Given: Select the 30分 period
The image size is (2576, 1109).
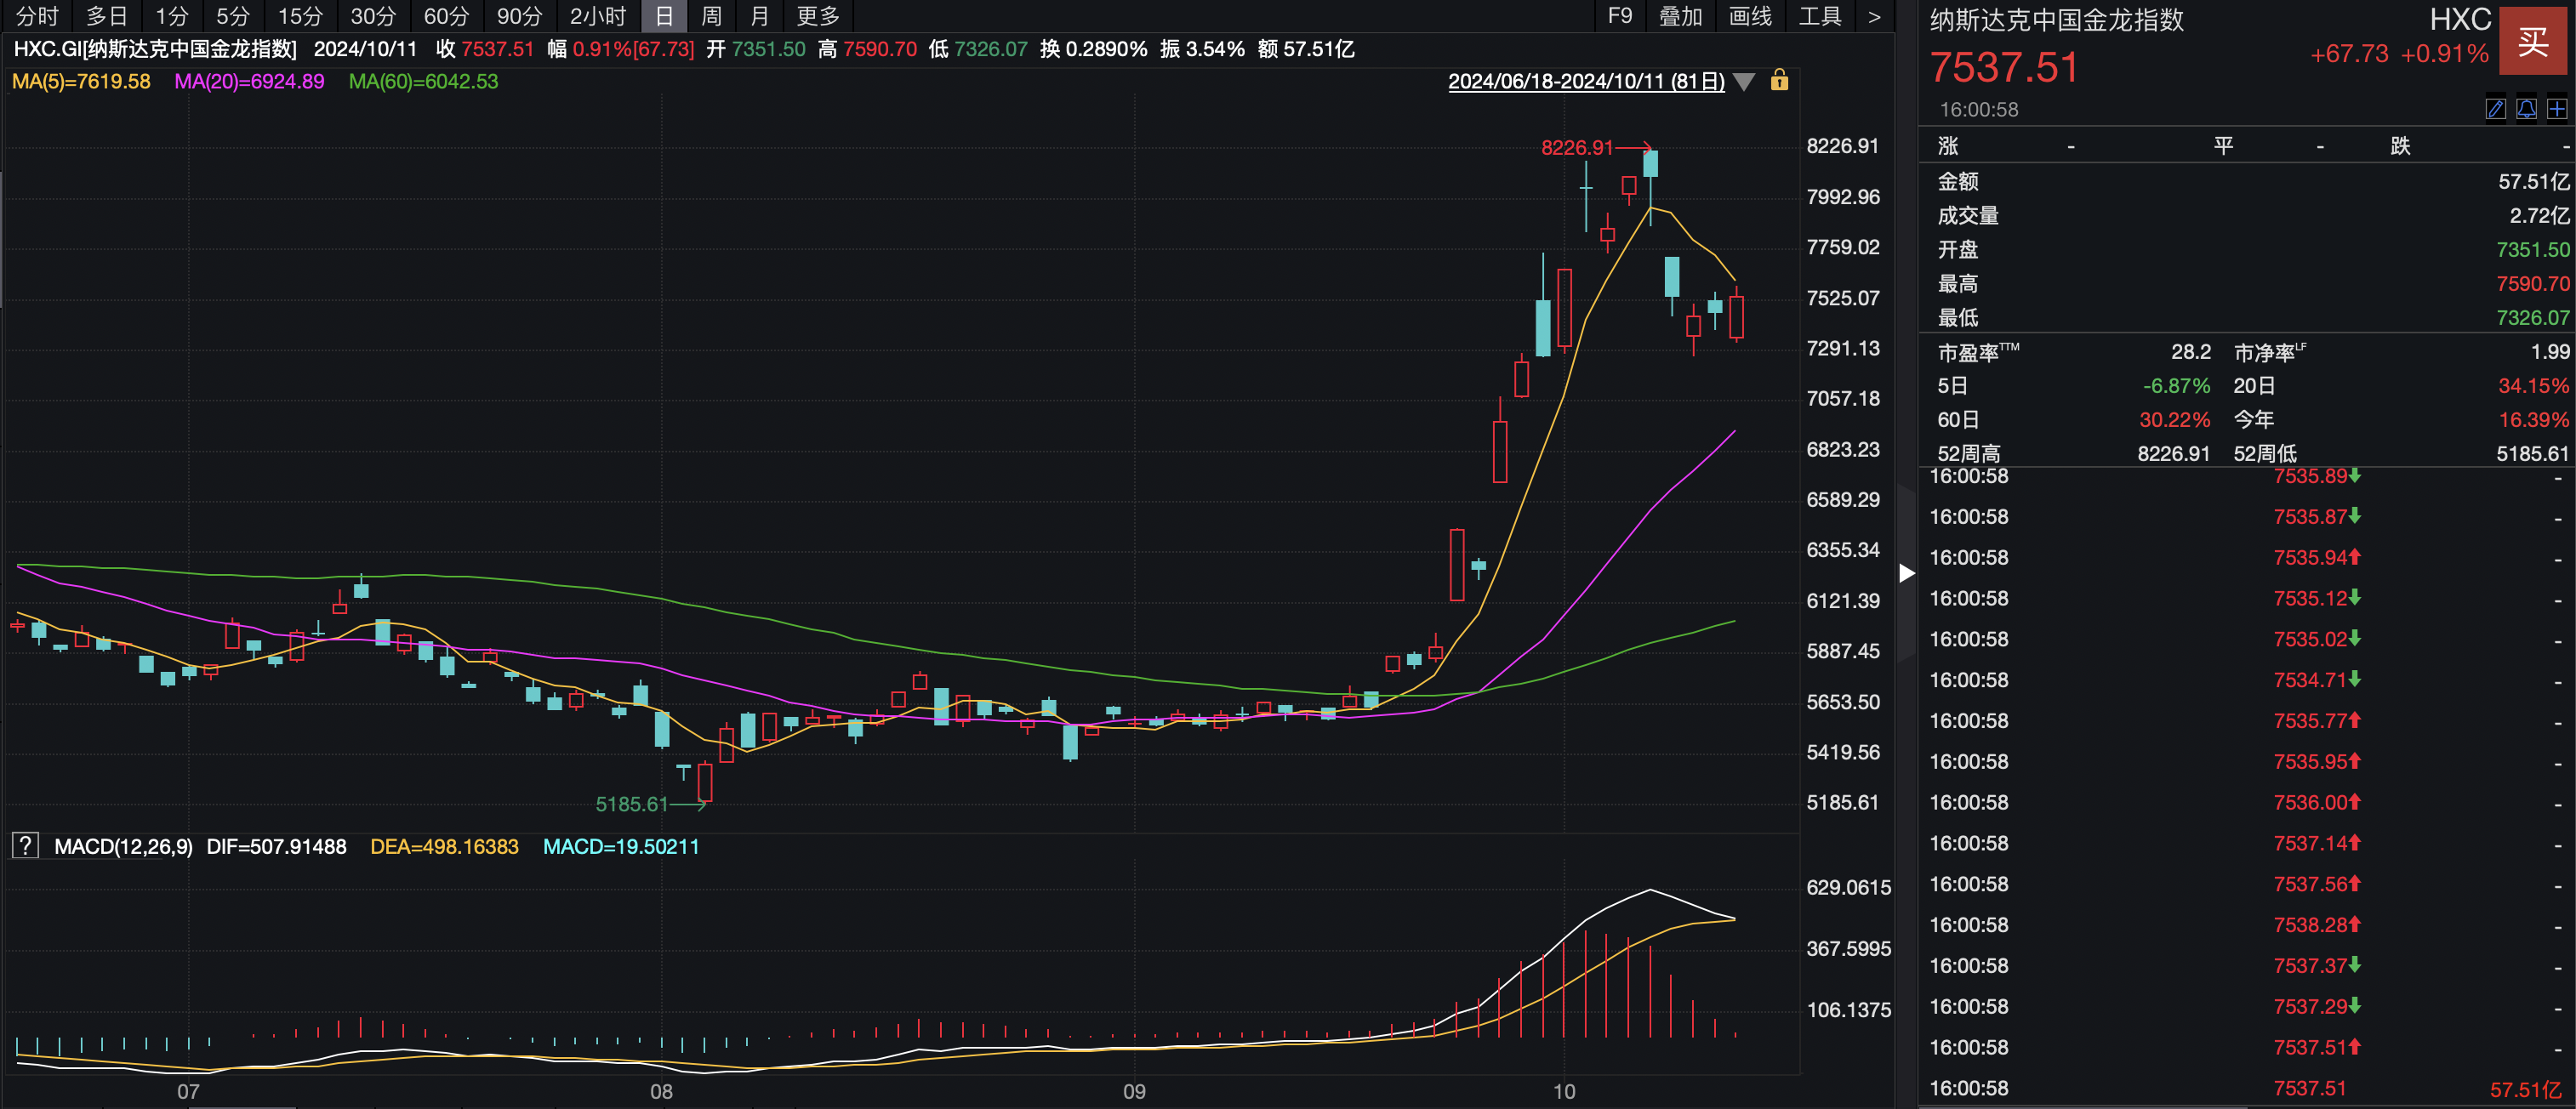Looking at the screenshot, I should [373, 16].
